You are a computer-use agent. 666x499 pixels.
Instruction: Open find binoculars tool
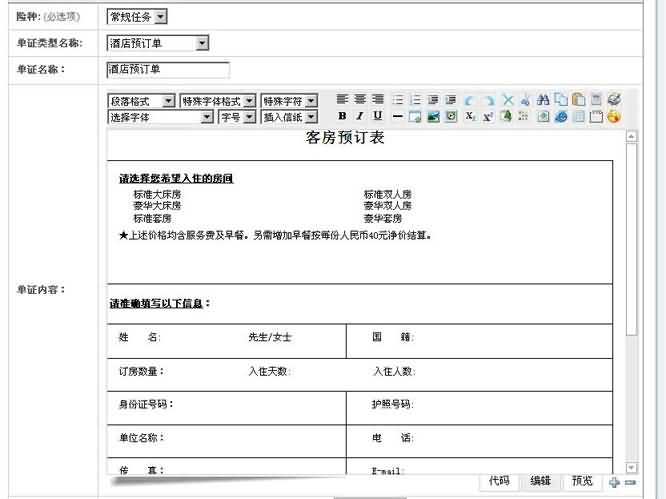543,100
